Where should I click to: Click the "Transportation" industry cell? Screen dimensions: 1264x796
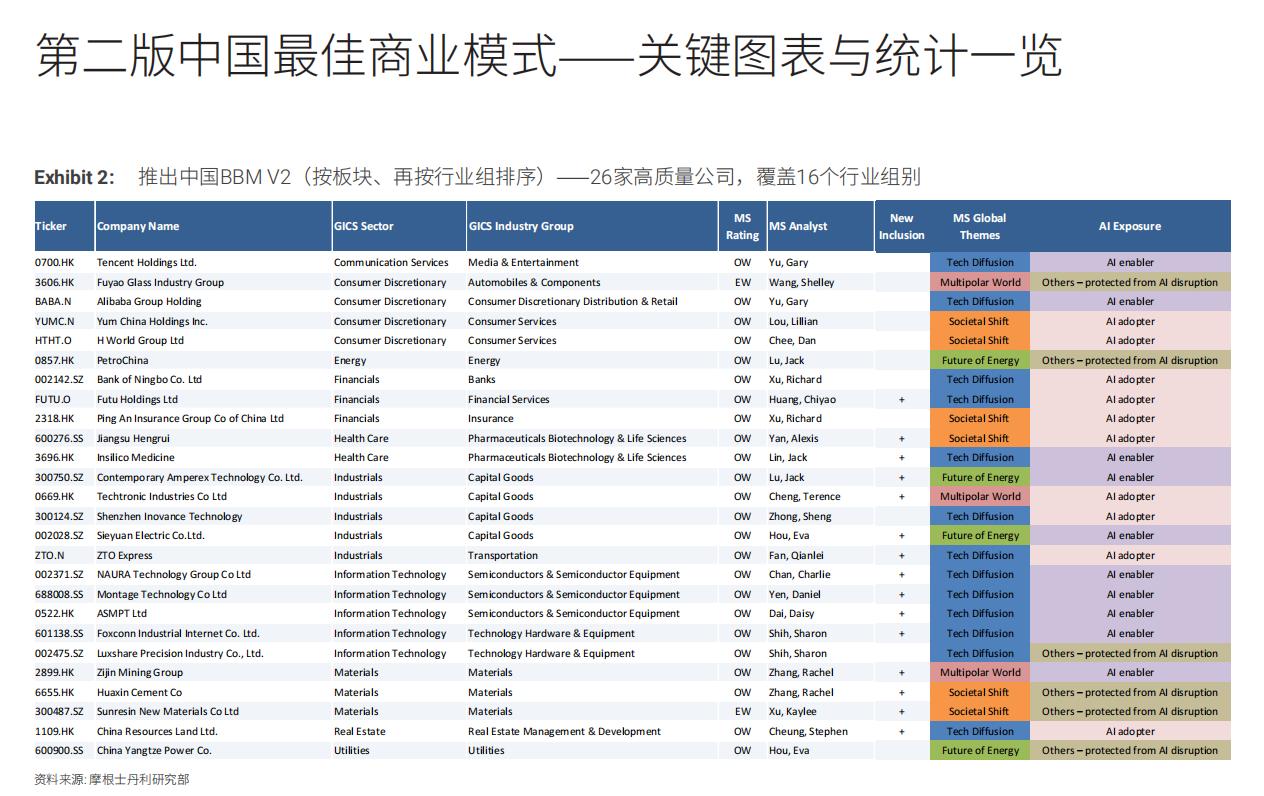(x=503, y=555)
